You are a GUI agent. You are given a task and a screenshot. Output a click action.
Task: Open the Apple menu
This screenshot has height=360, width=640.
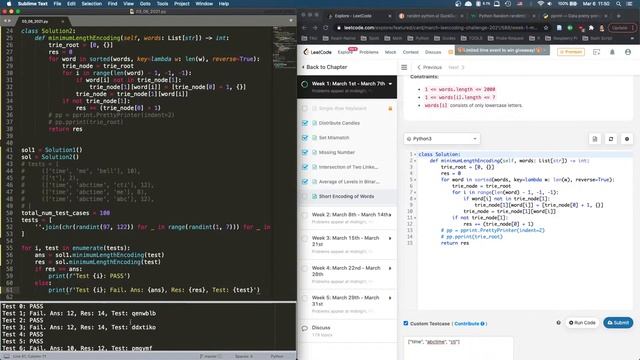[x=9, y=4]
